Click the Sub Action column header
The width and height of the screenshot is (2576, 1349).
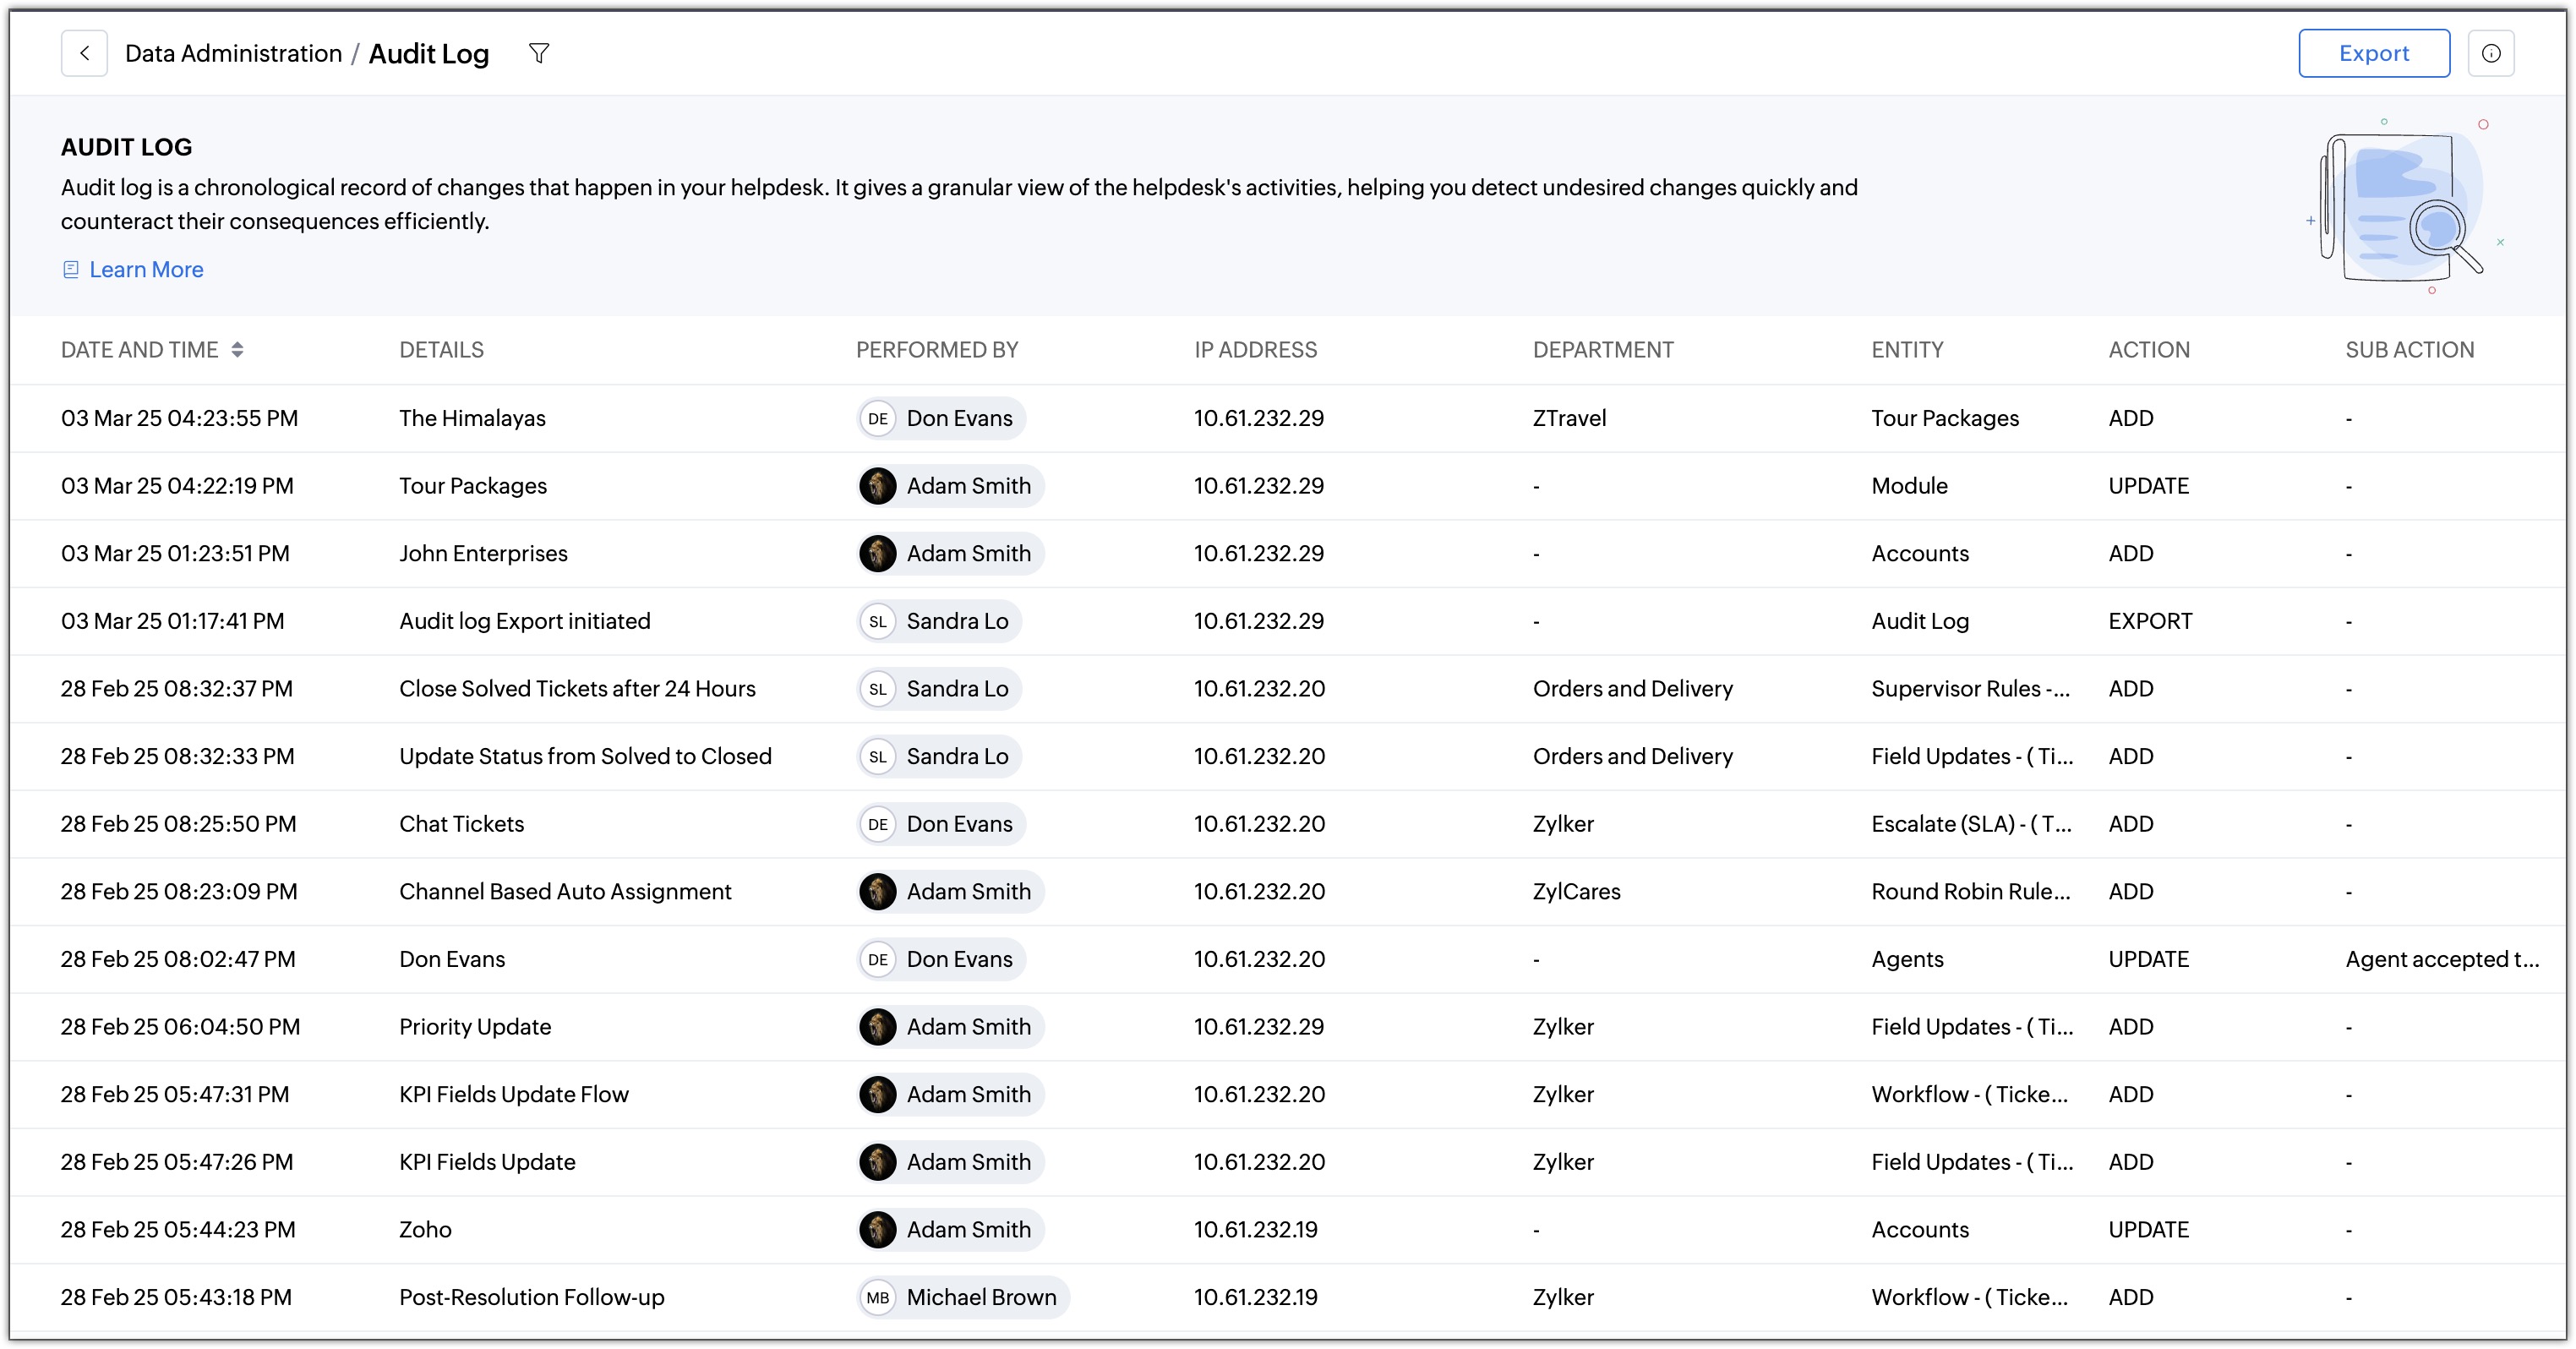click(x=2409, y=350)
